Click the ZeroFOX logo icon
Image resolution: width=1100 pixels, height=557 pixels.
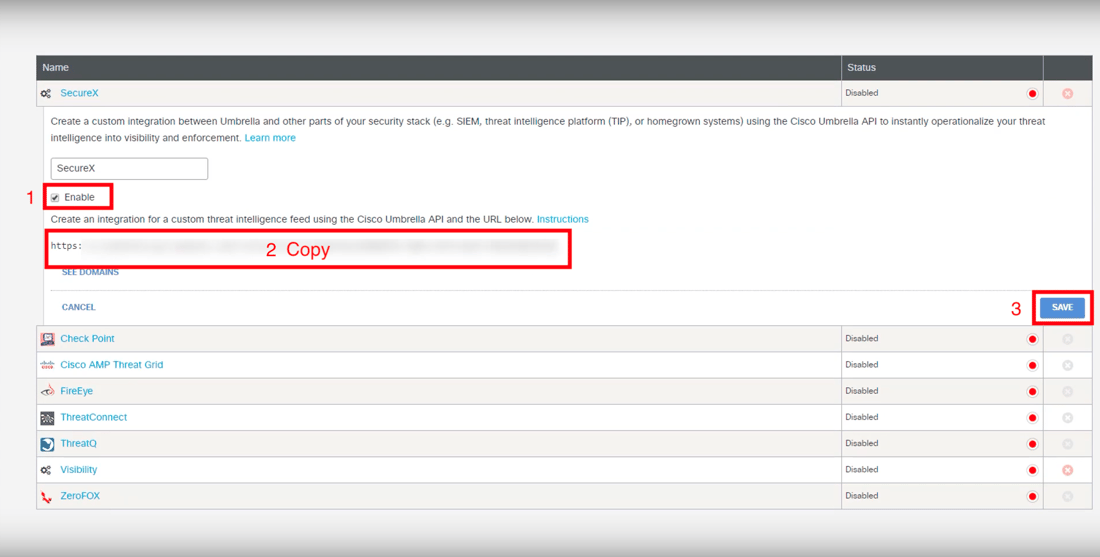(x=46, y=497)
